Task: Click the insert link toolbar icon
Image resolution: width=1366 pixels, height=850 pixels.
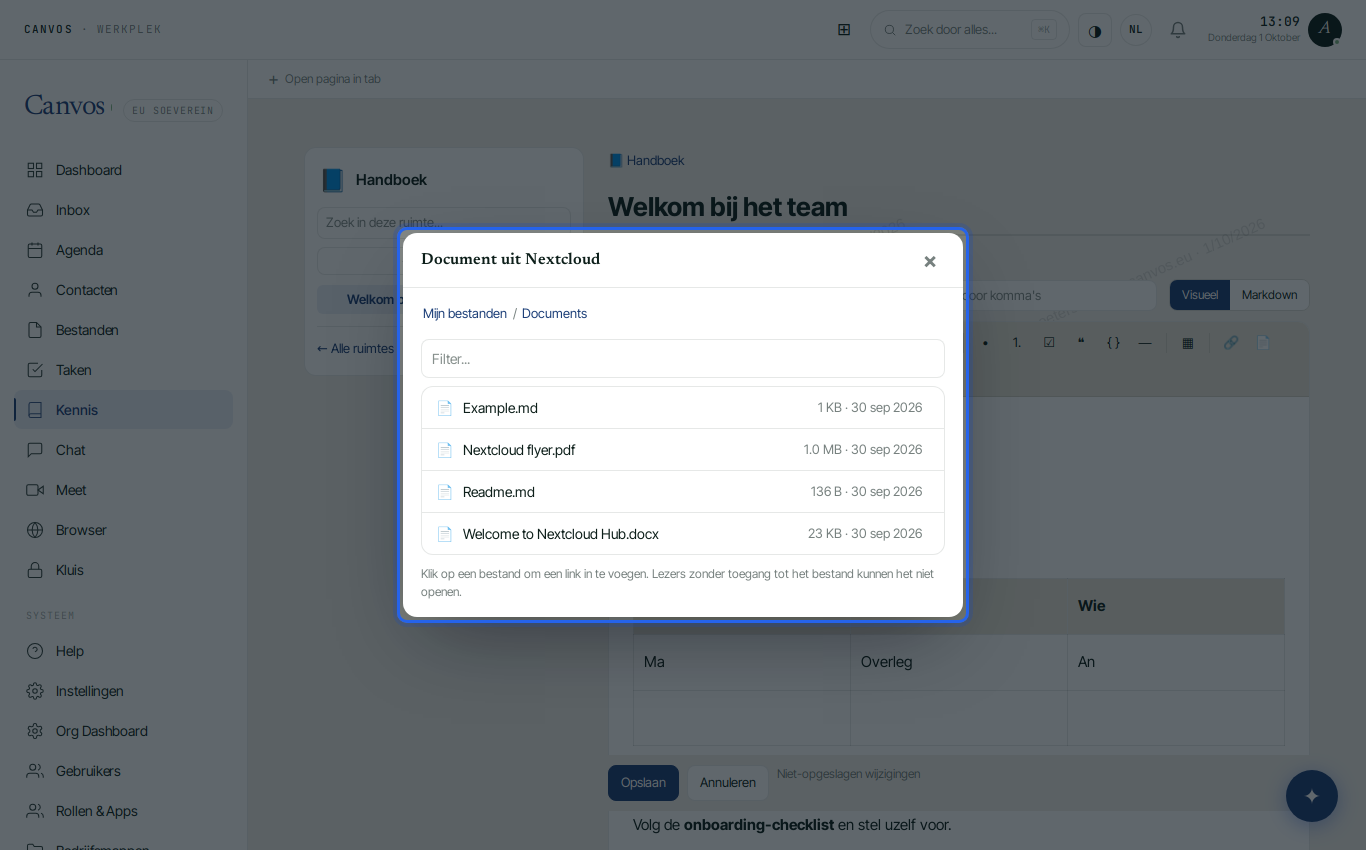Action: (1231, 342)
